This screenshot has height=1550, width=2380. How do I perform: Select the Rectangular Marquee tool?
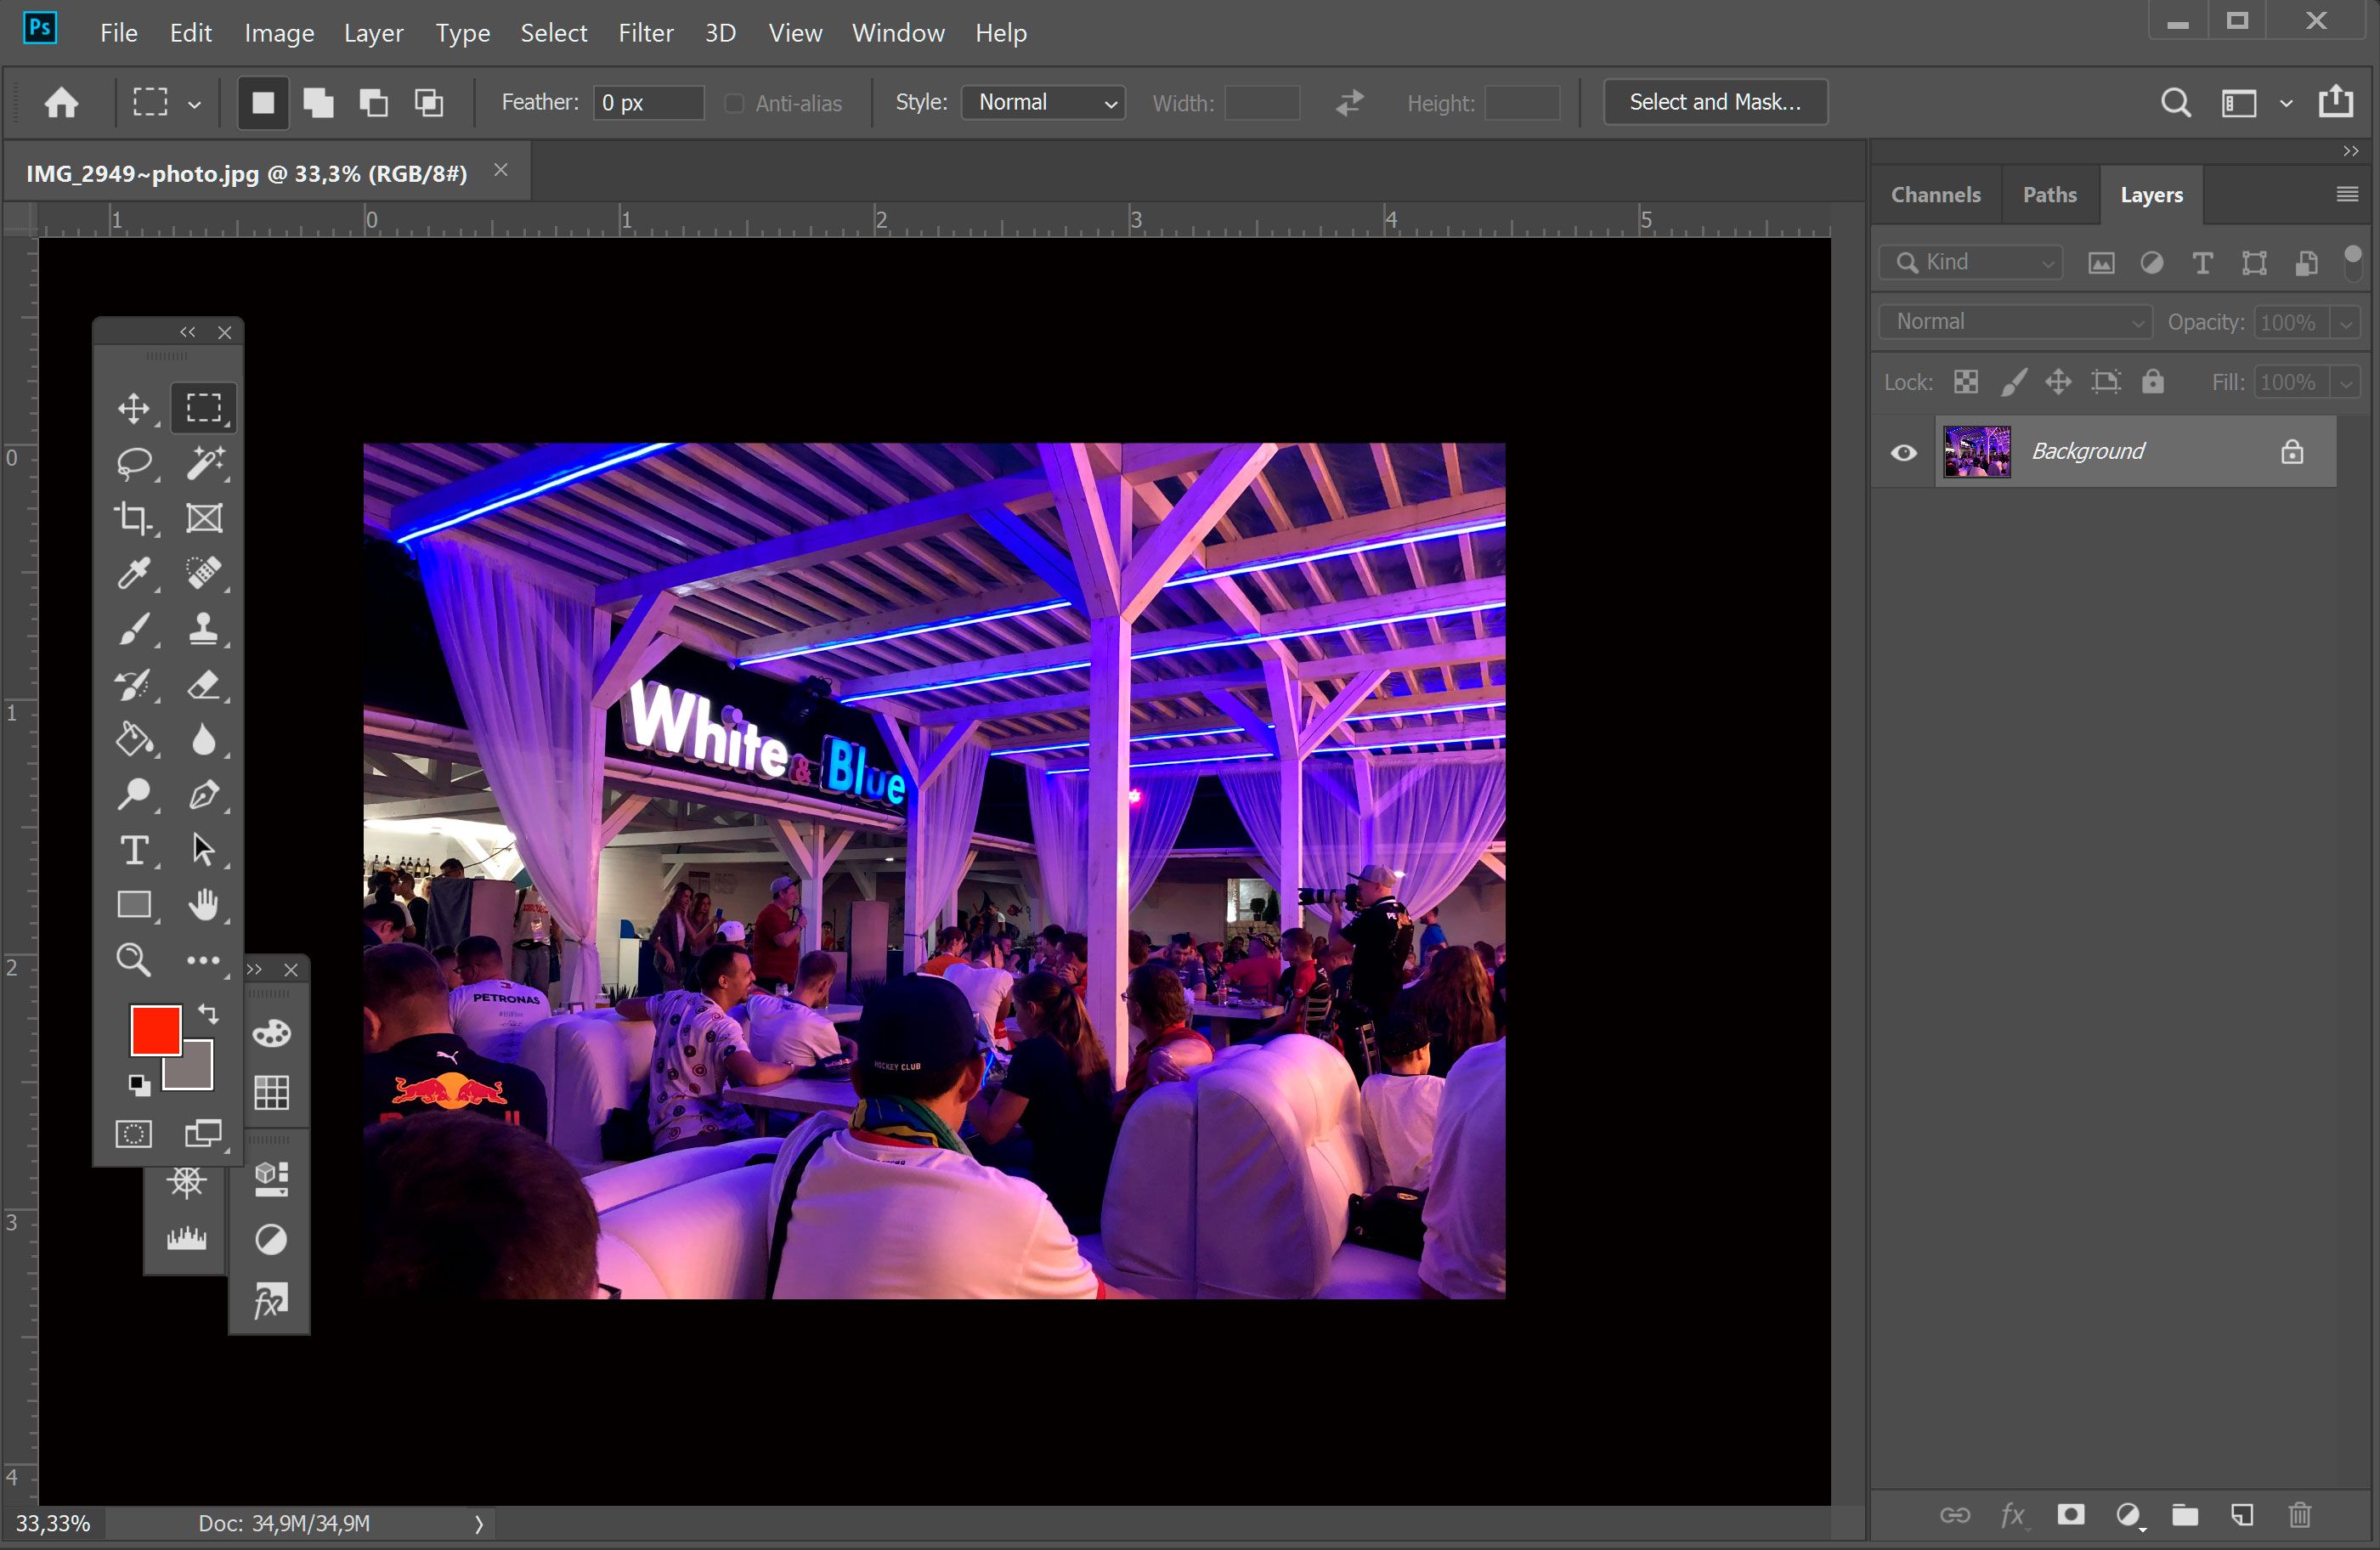[201, 408]
